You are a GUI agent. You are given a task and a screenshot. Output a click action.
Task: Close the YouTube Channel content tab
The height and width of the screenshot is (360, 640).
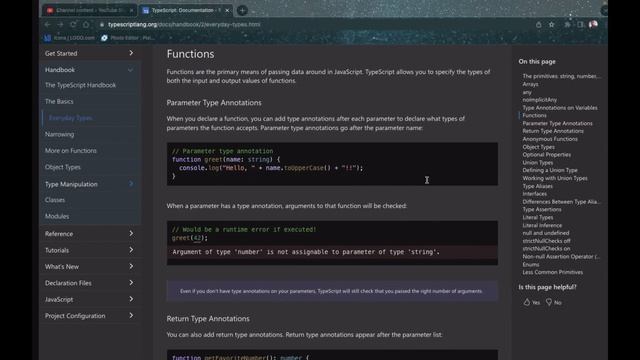point(131,11)
